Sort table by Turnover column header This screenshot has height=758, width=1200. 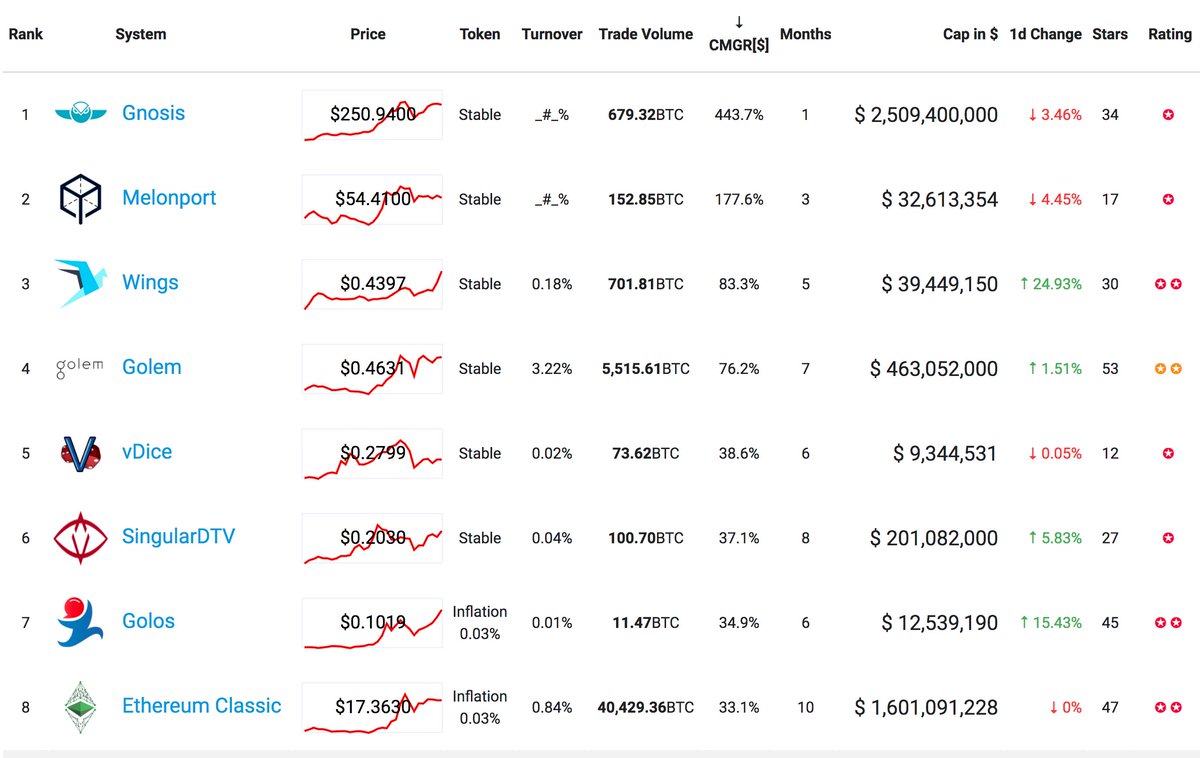coord(552,34)
